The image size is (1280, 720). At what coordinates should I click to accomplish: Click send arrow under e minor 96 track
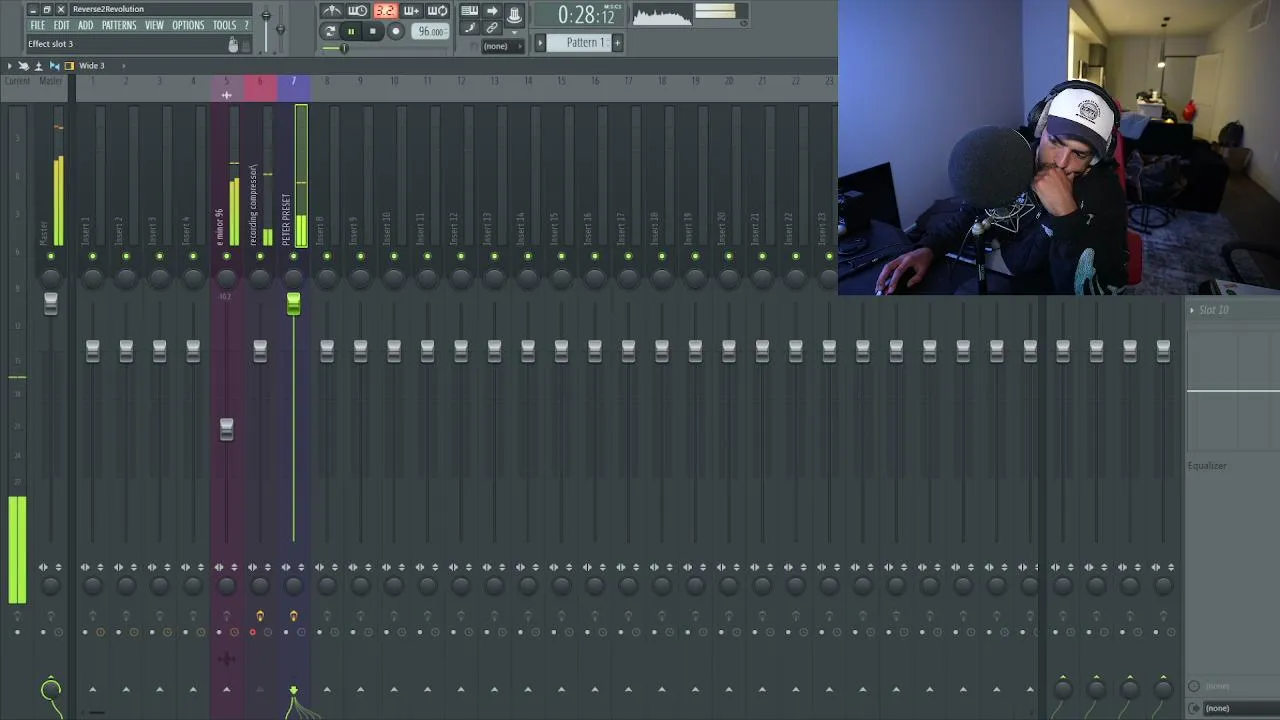(x=226, y=689)
